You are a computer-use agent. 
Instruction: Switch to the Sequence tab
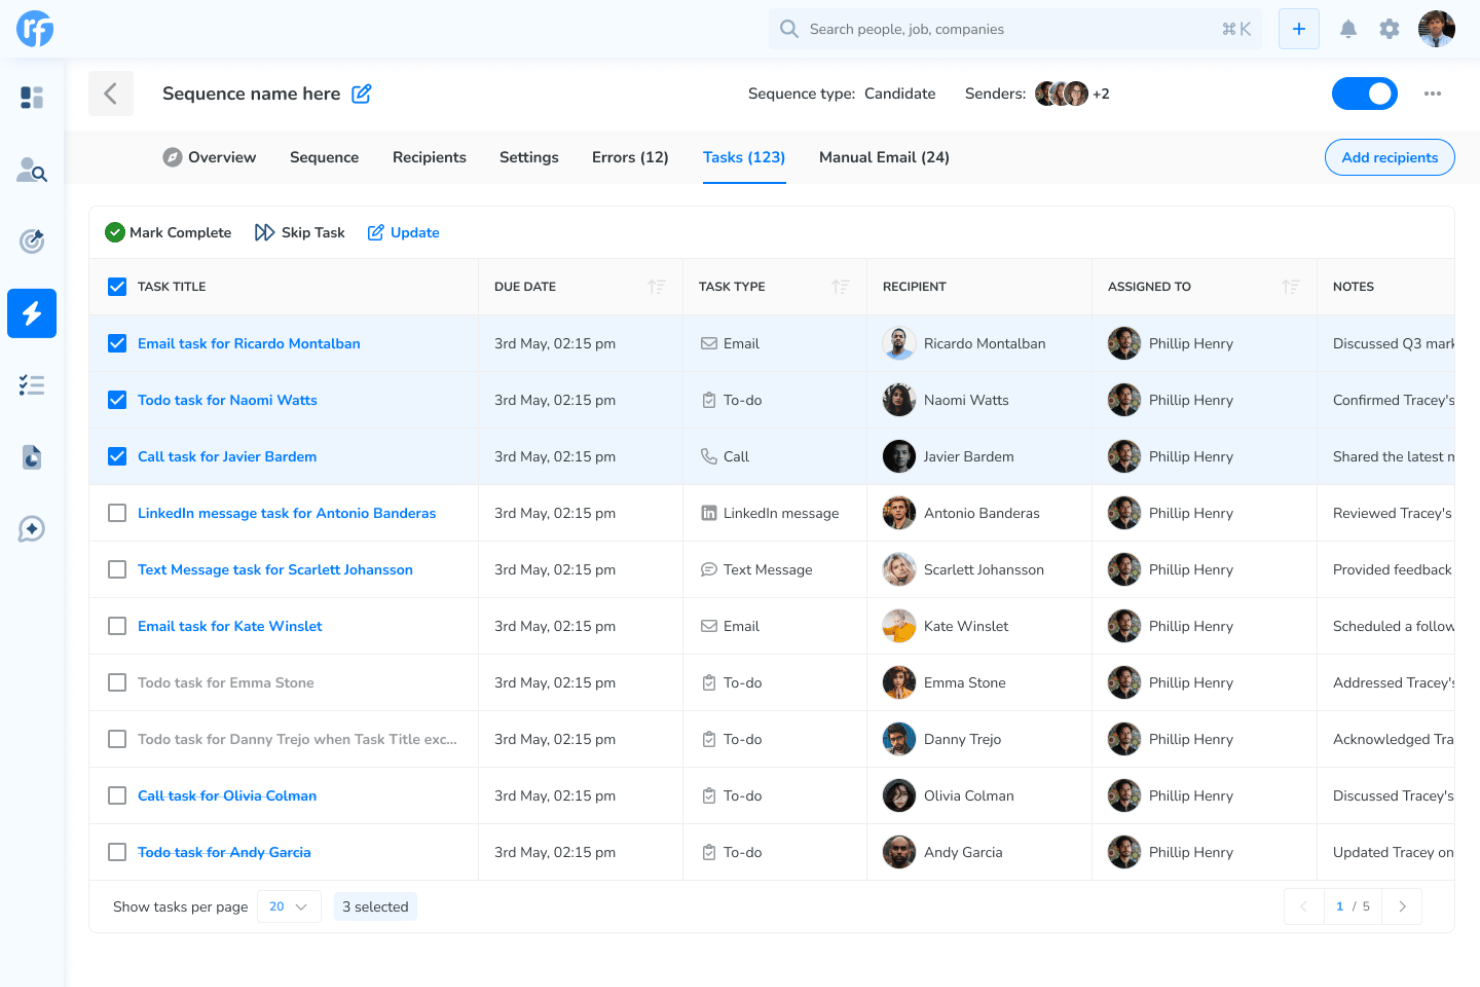(x=324, y=157)
